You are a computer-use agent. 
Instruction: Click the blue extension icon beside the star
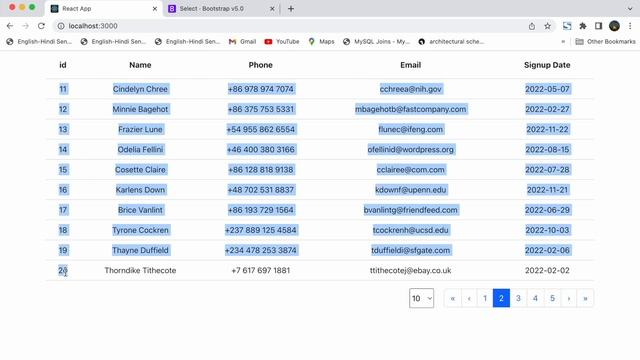[567, 26]
